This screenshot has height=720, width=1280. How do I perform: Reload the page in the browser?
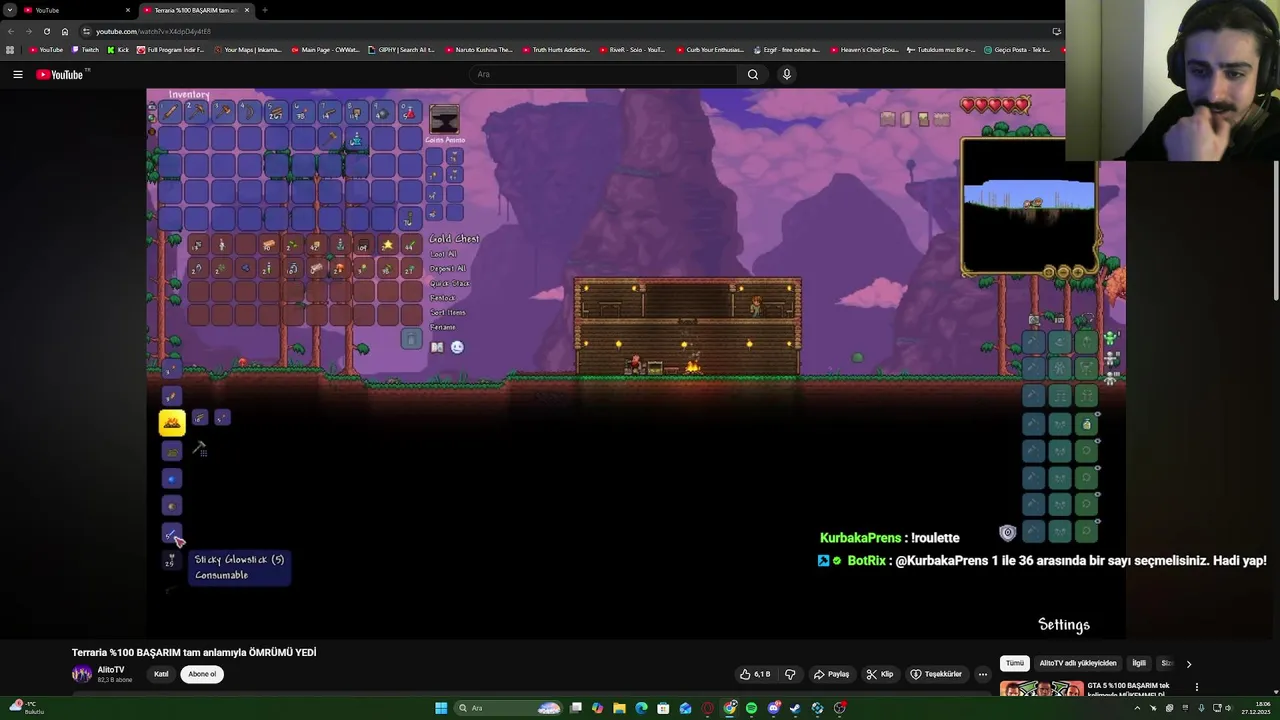tap(46, 31)
